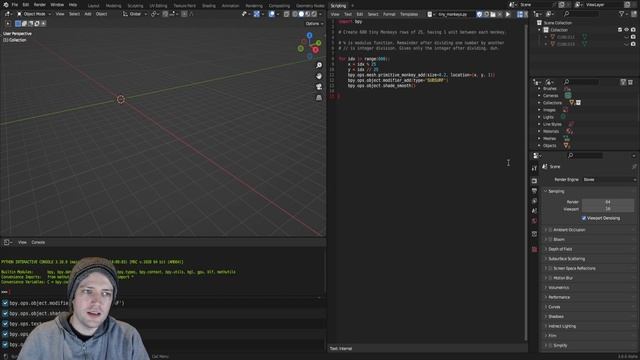Enable Screen Space Reflections checkbox
640x360 pixels.
click(x=550, y=269)
